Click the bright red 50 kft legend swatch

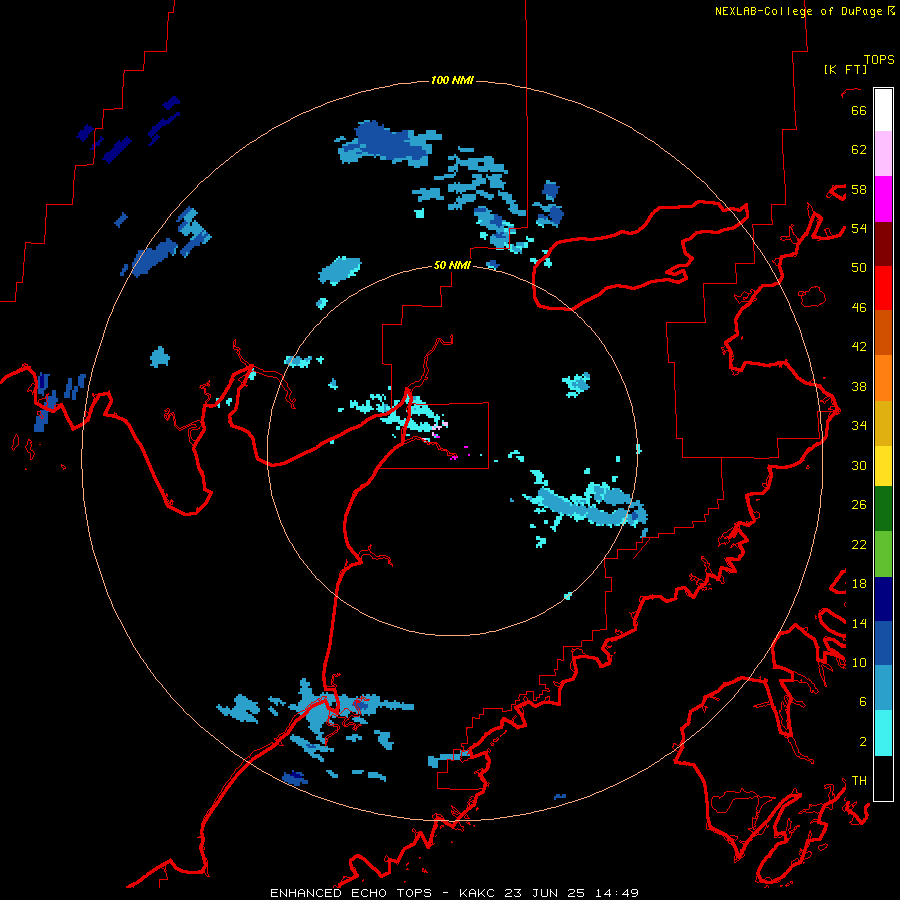pos(883,288)
